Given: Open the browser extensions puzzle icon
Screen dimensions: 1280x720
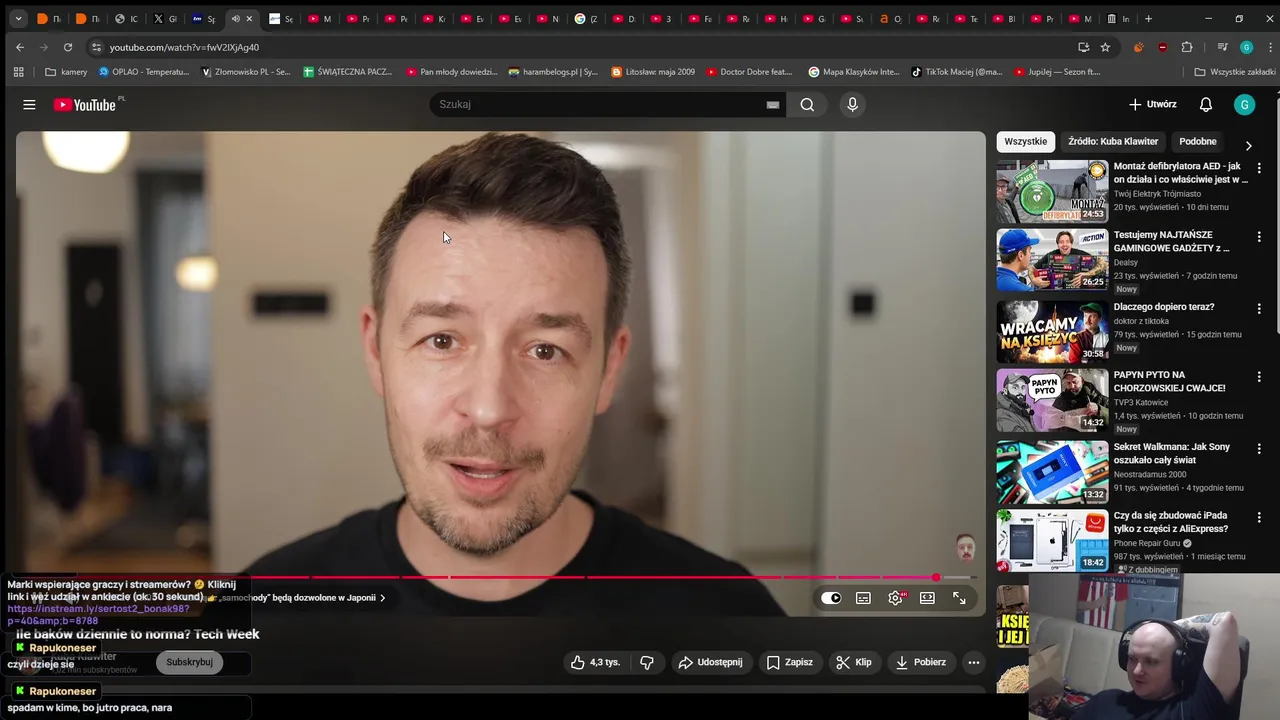Looking at the screenshot, I should 1187,47.
